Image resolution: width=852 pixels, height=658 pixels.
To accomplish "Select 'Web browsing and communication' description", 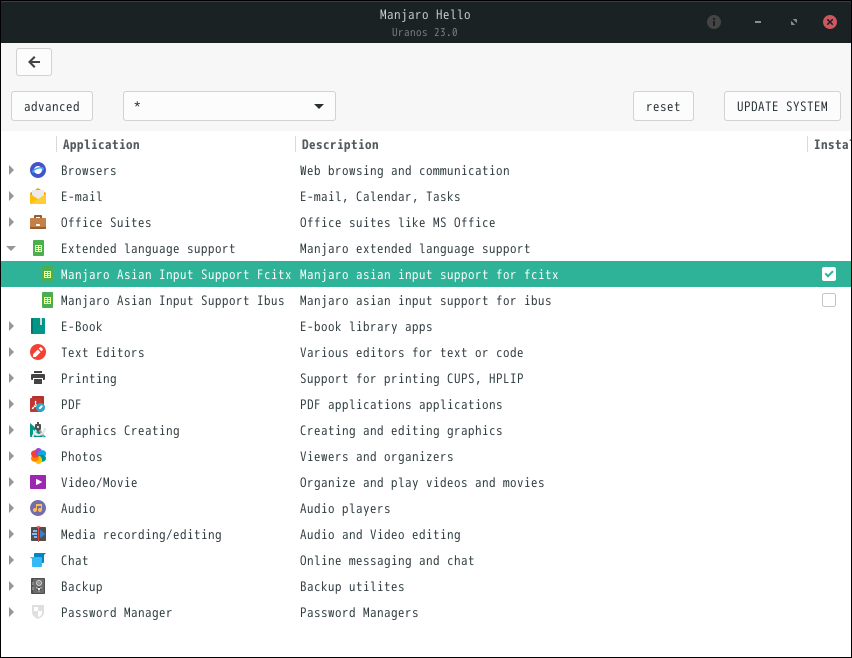I will [x=405, y=171].
